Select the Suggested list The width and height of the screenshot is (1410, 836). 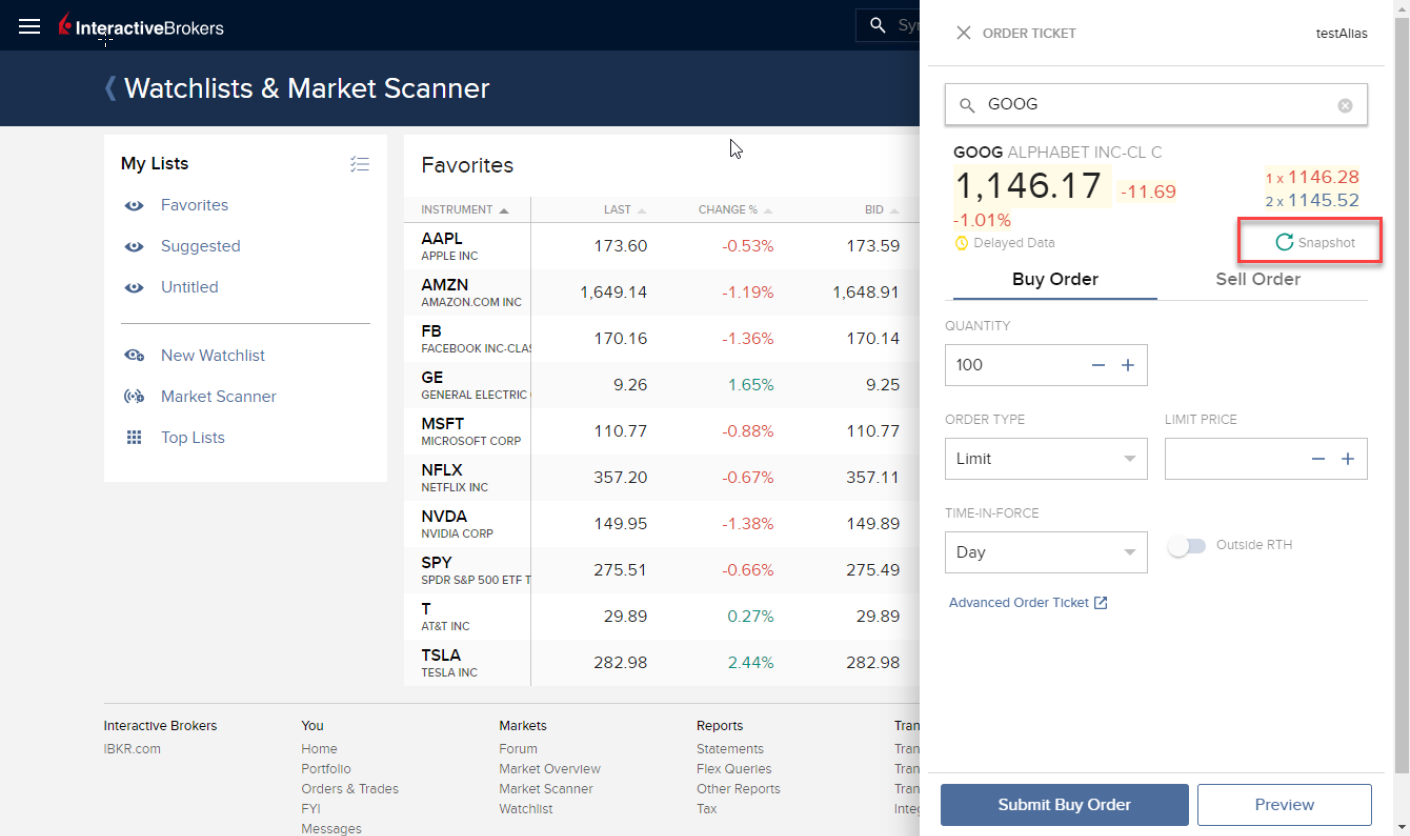pyautogui.click(x=200, y=246)
